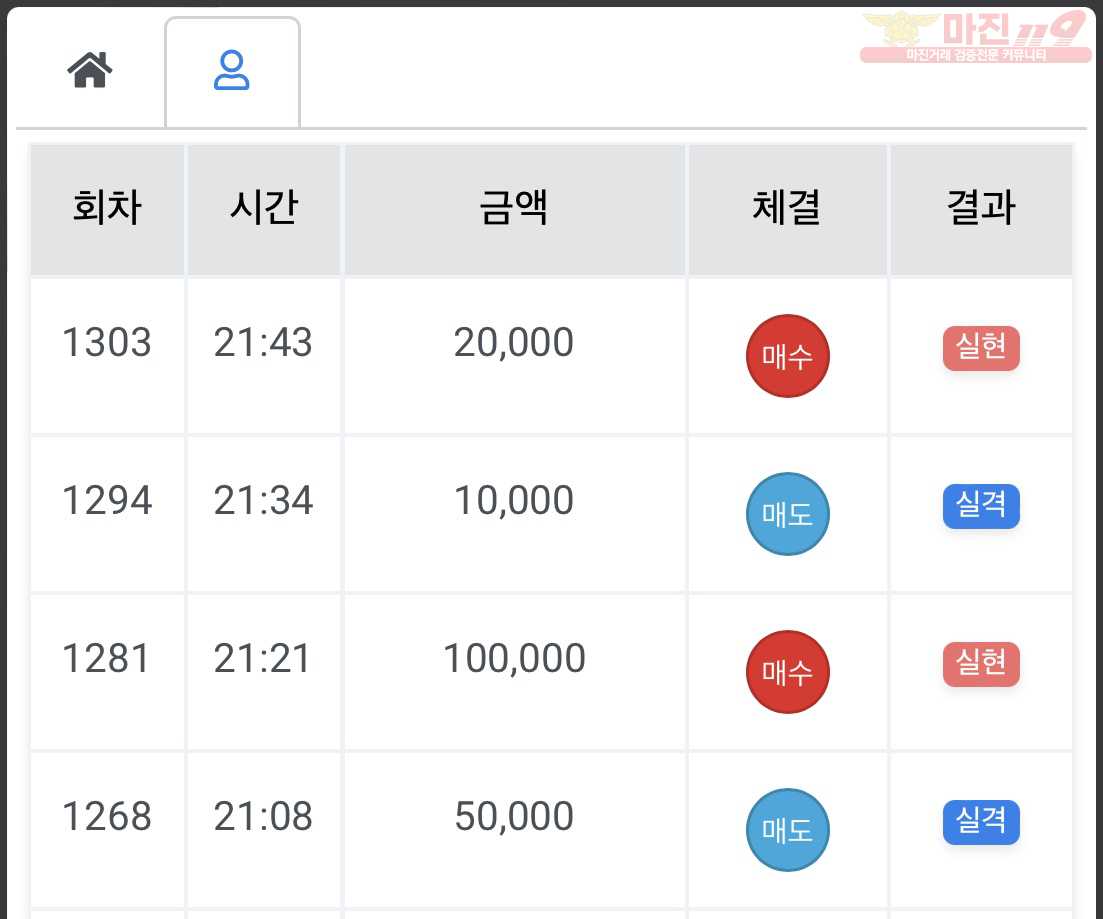Click the 체결 column header
Screen dimensions: 1103x919
787,209
